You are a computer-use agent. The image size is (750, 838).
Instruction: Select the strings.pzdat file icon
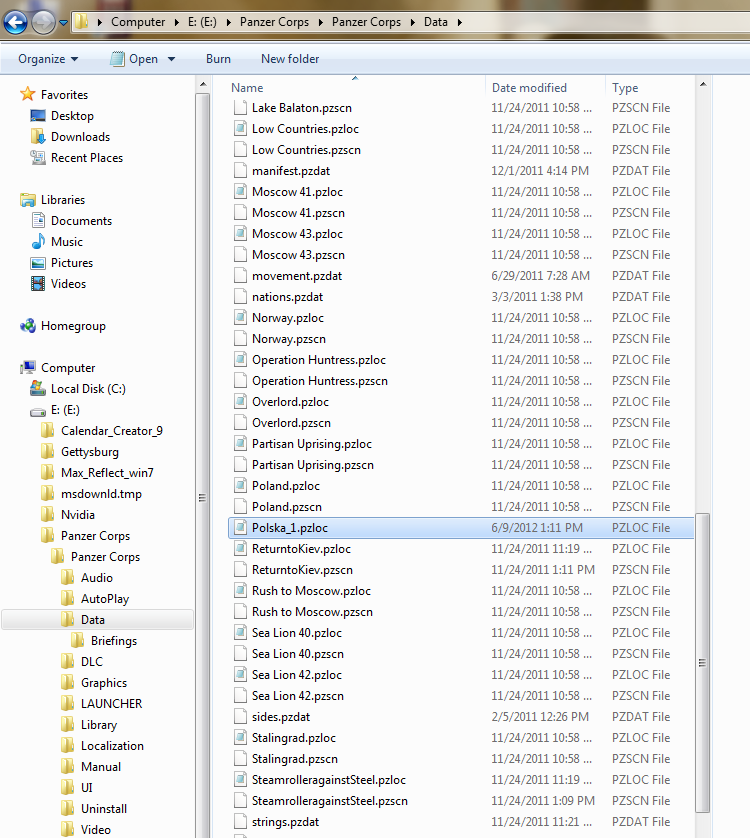click(x=240, y=821)
